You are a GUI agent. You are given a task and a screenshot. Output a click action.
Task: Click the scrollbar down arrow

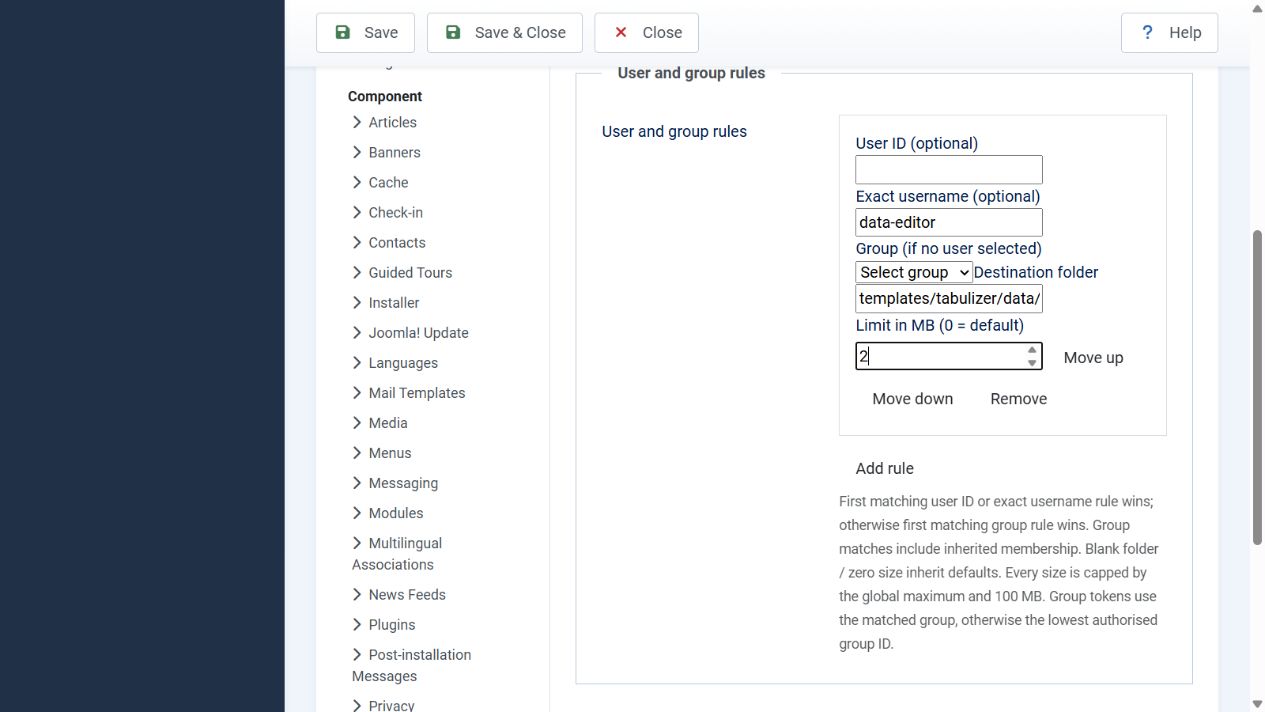coord(1257,703)
